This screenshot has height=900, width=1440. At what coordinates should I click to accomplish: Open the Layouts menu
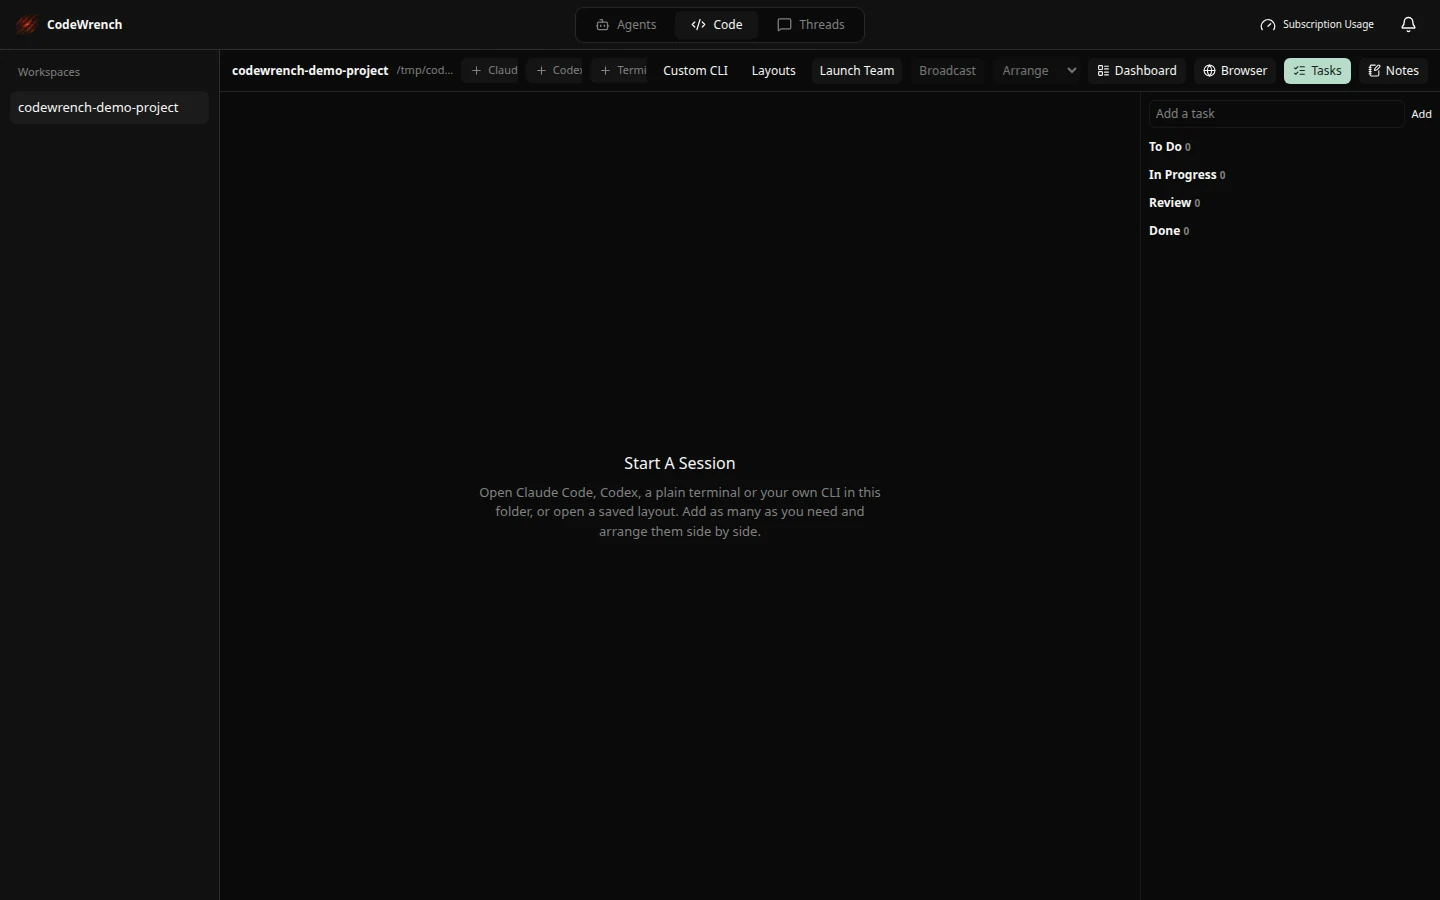774,71
